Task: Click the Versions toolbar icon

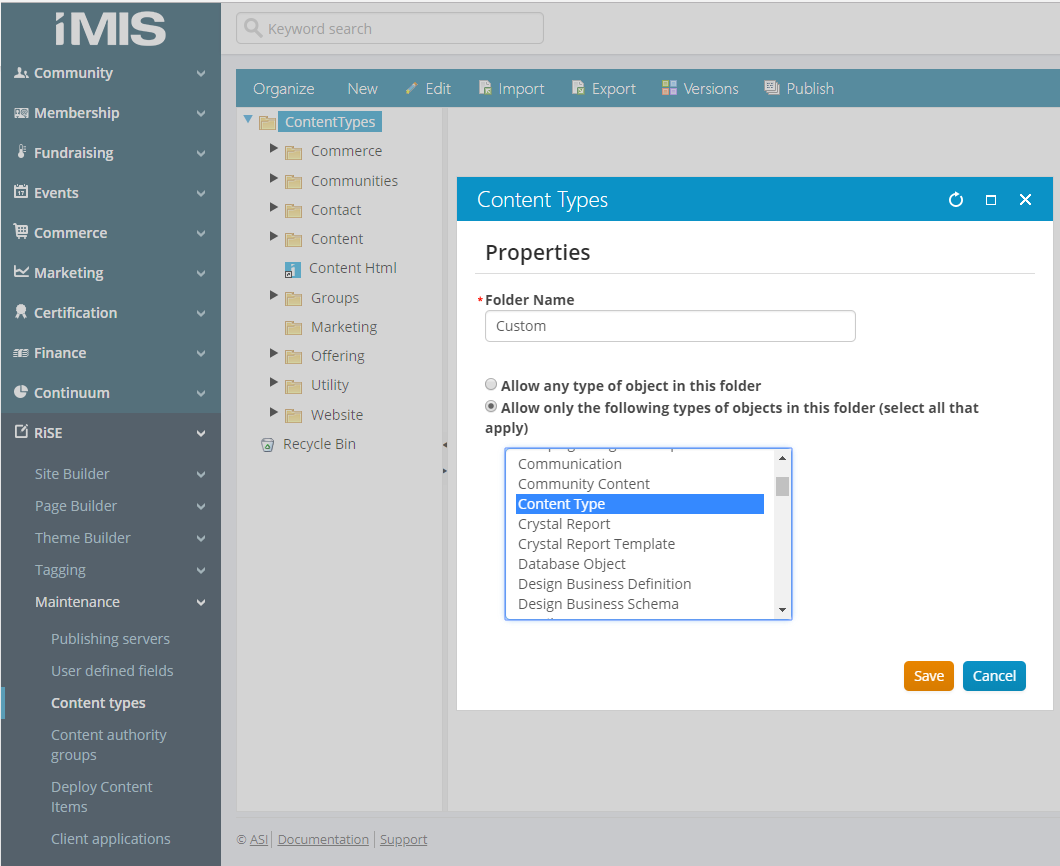Action: tap(670, 89)
